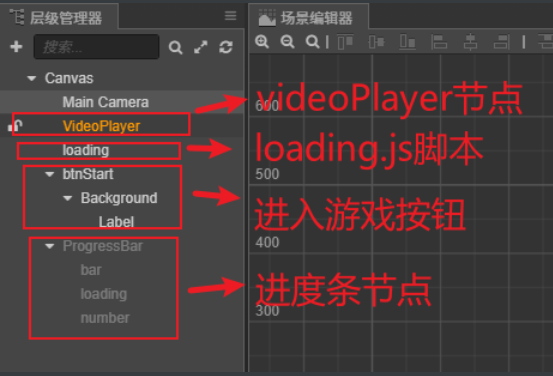This screenshot has height=376, width=553.
Task: Click the align right edges tool
Action: [502, 42]
